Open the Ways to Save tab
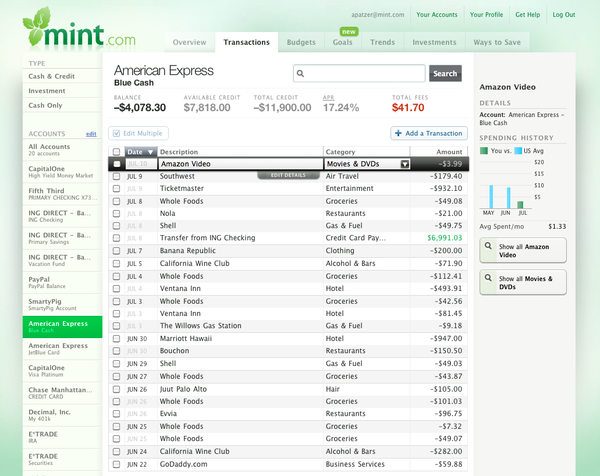Viewport: 600px width, 476px height. [x=497, y=42]
